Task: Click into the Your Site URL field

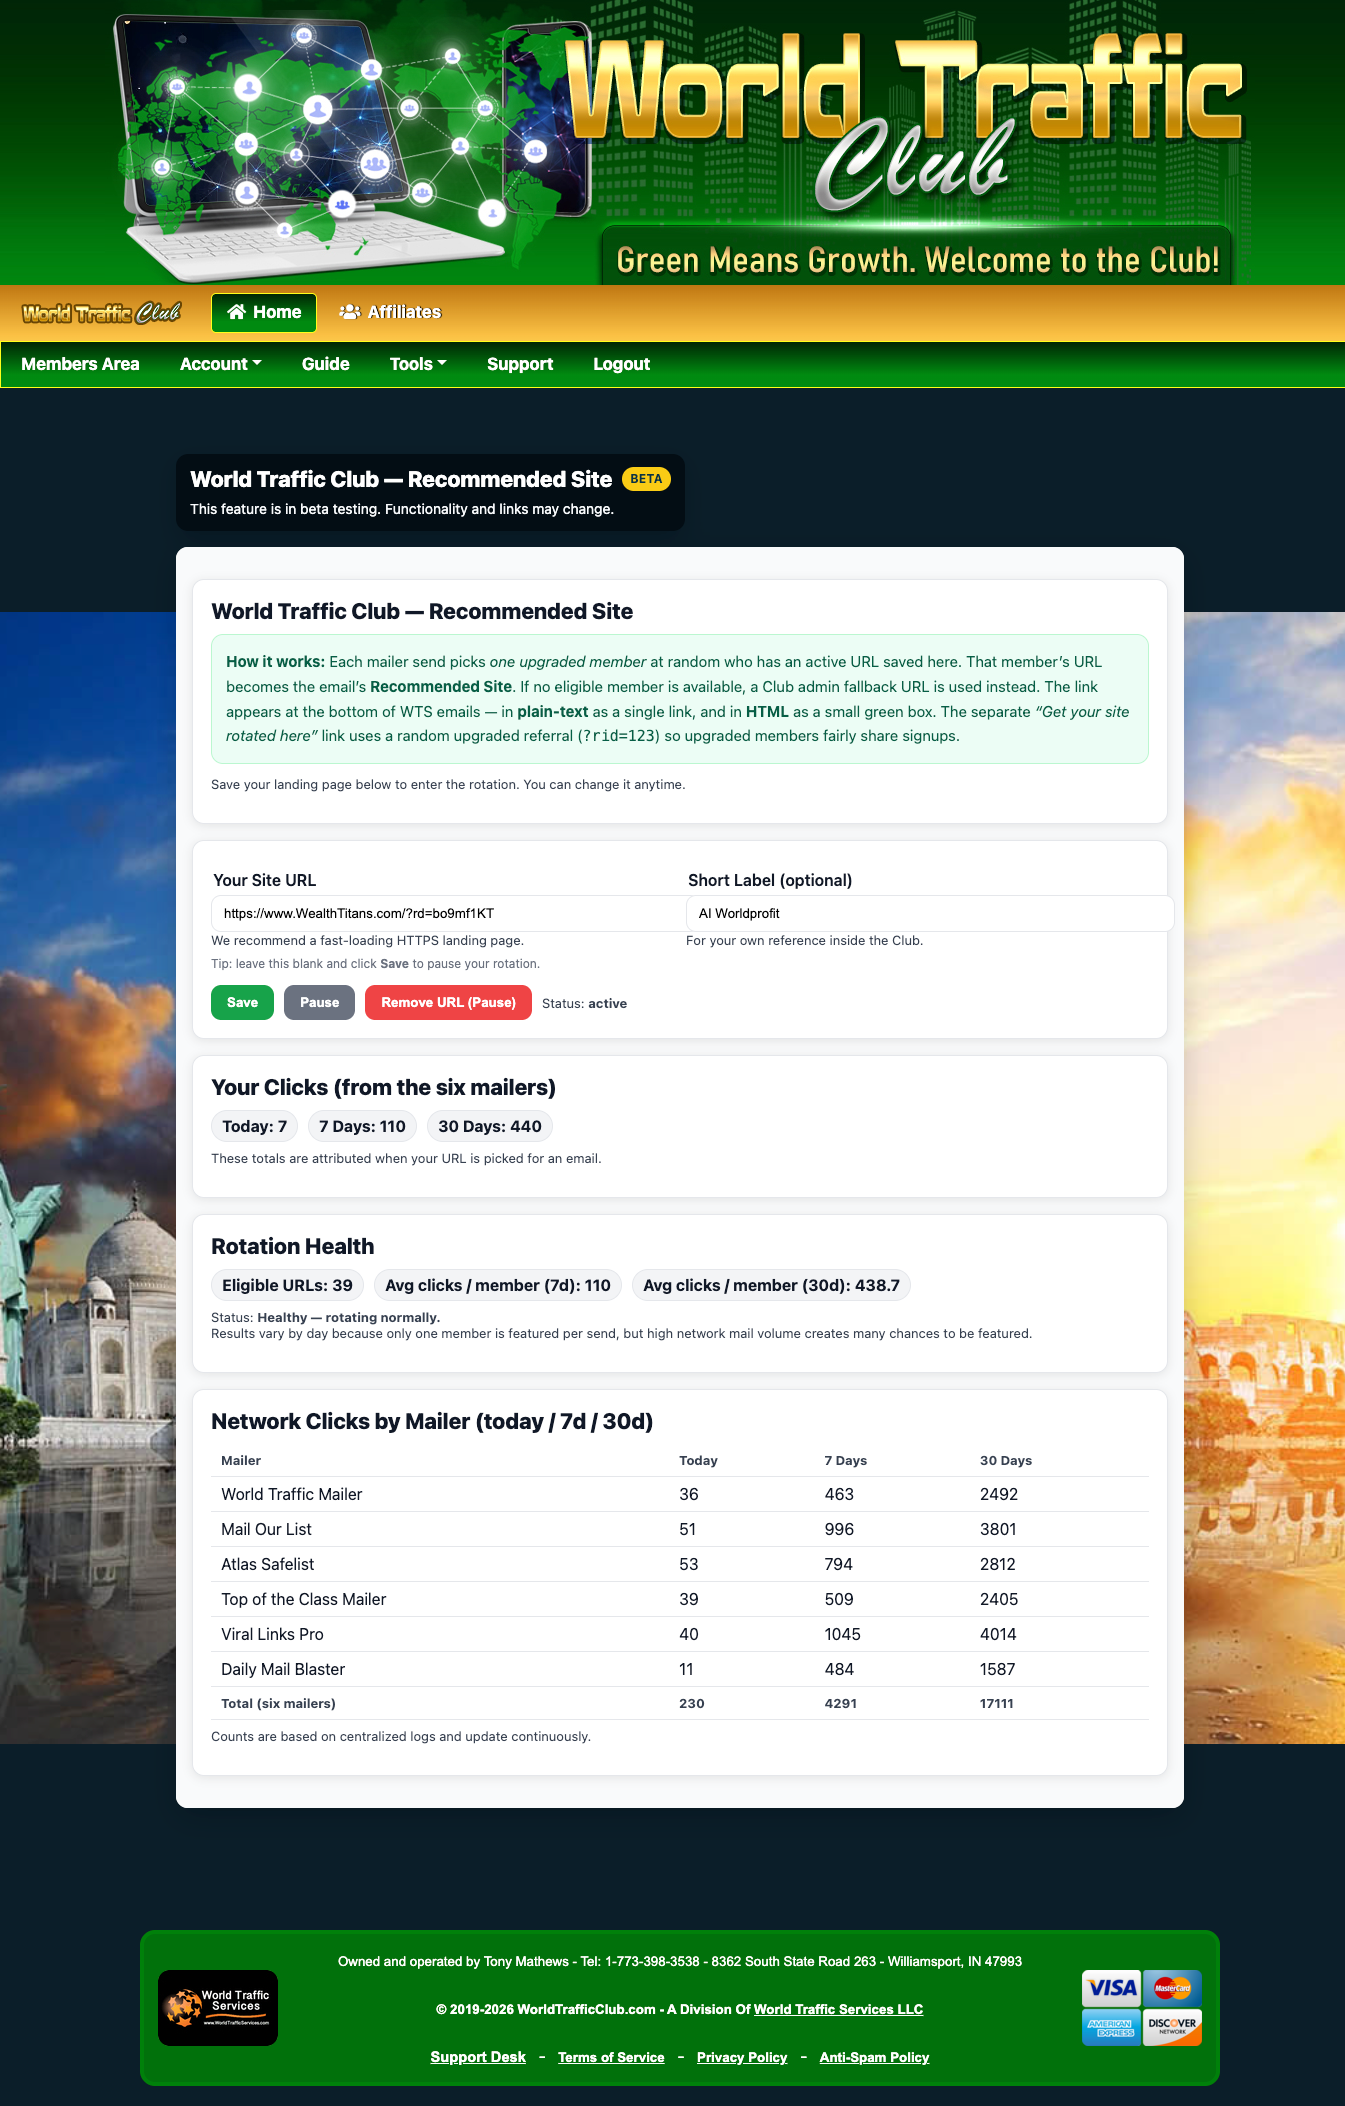Action: [447, 913]
